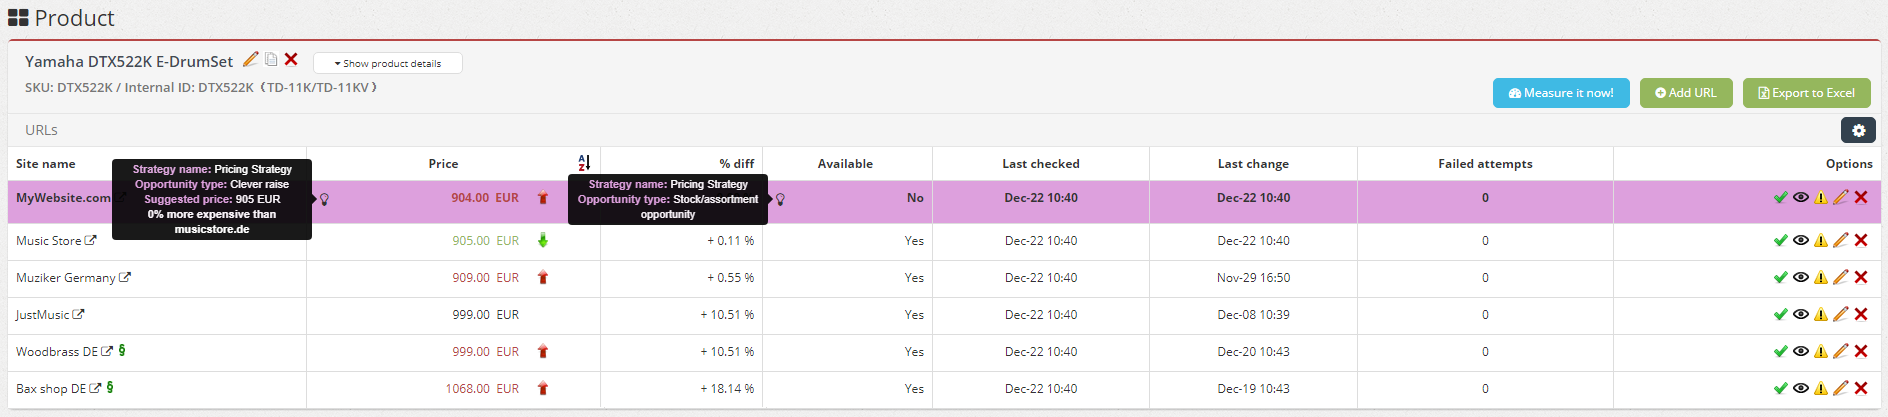Remove the JustMusic URL with the red X

[1861, 314]
